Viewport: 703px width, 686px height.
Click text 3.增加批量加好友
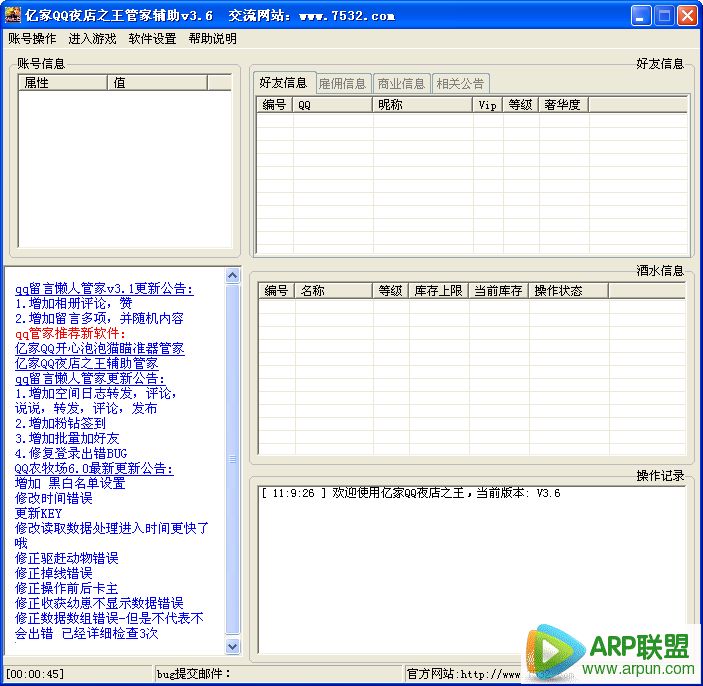67,439
